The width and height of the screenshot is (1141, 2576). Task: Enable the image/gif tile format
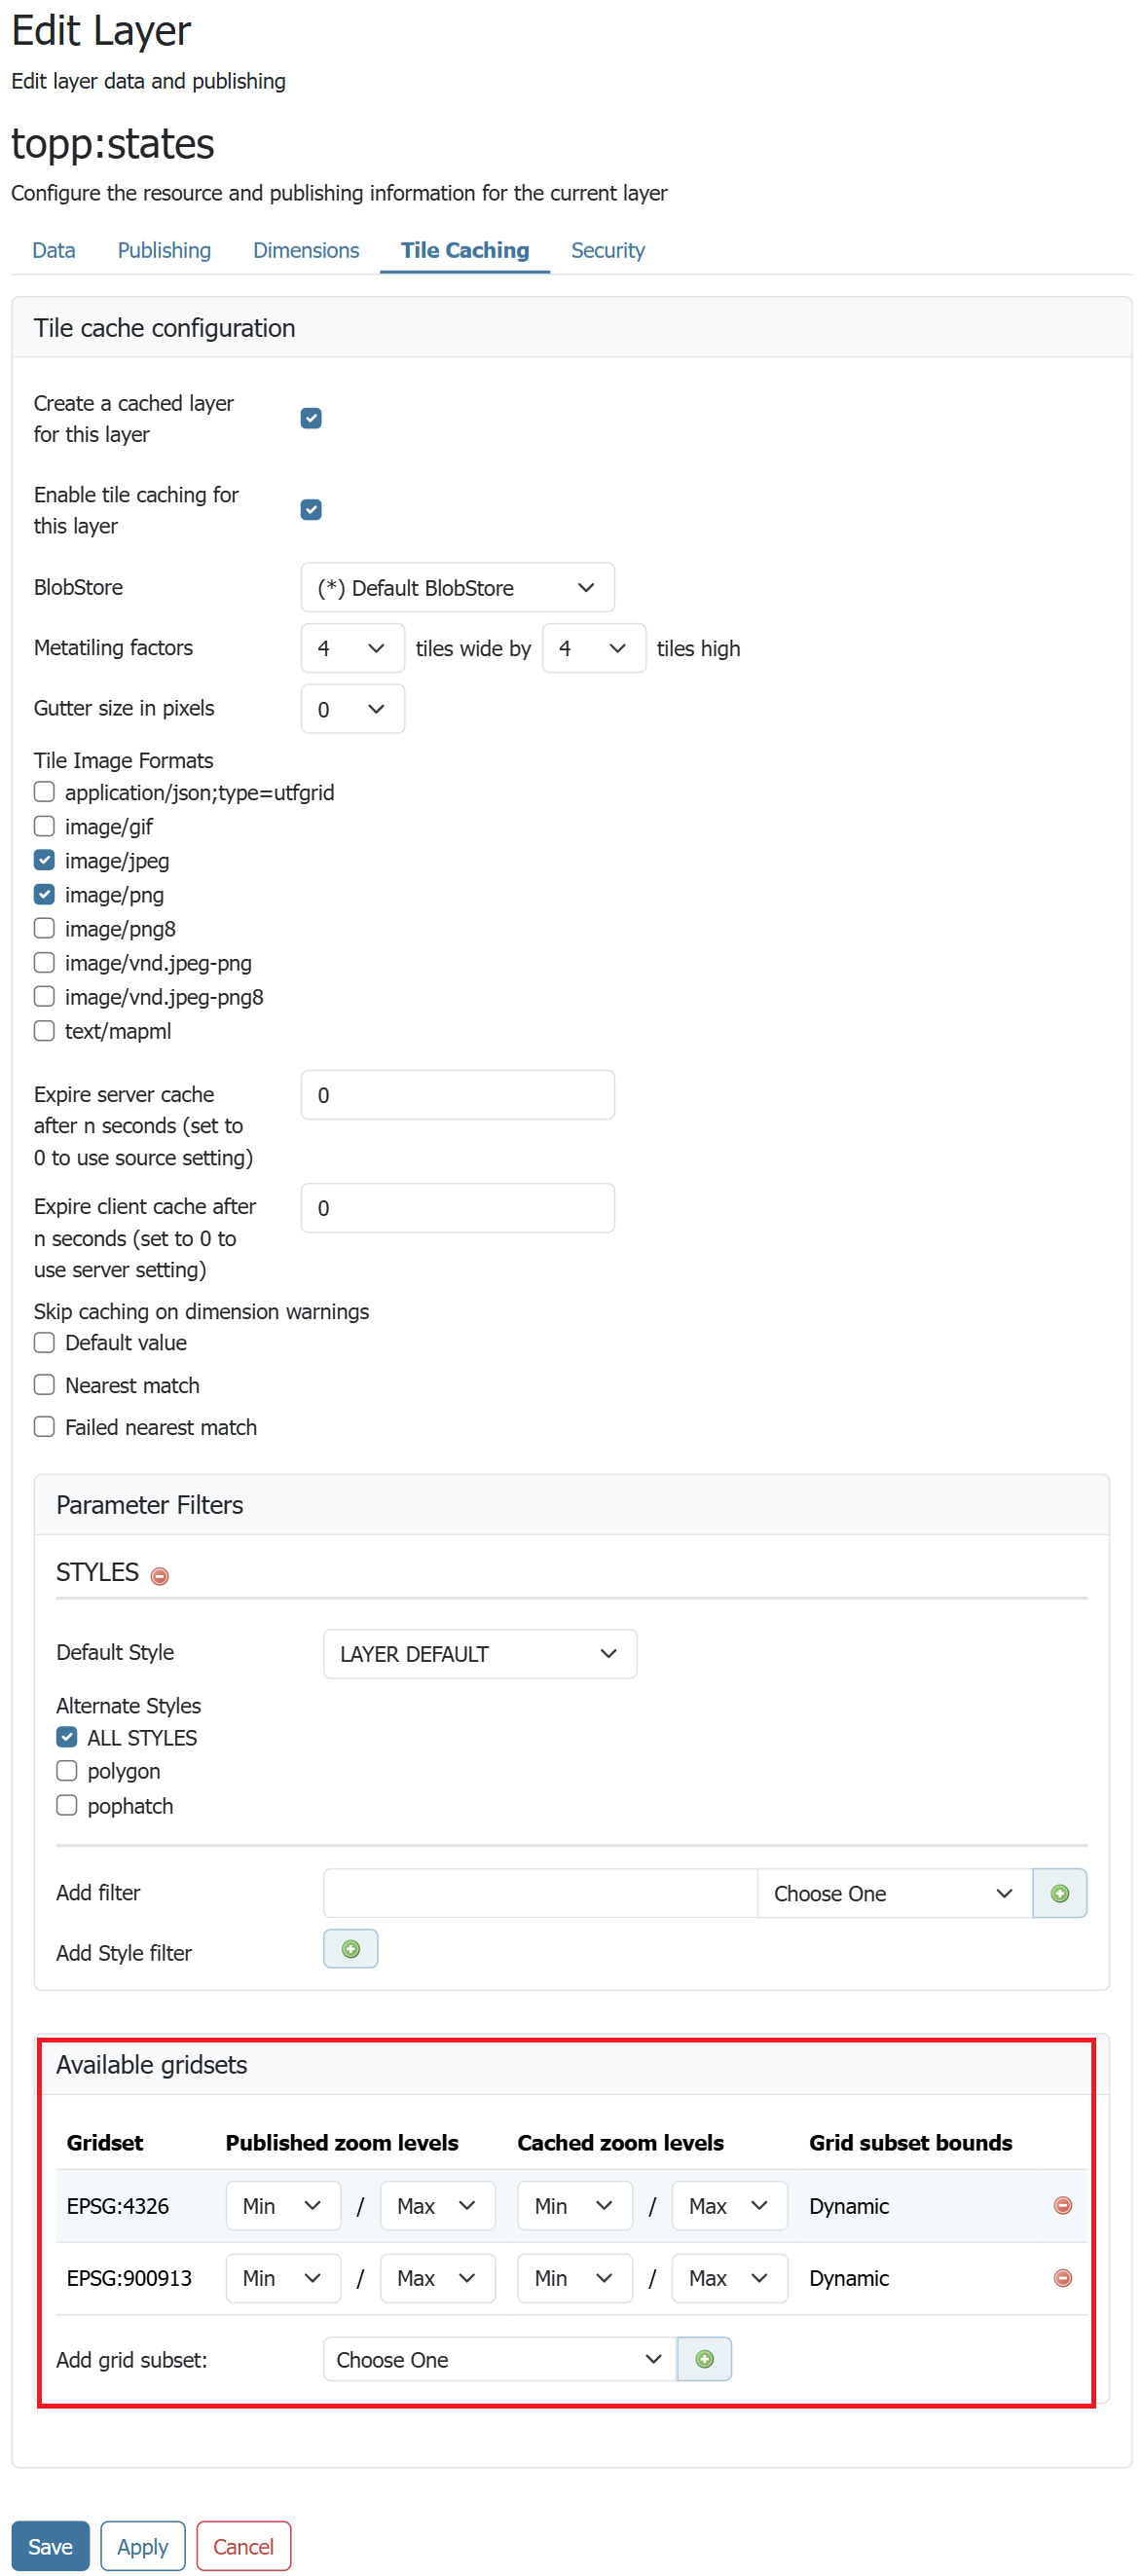(44, 826)
